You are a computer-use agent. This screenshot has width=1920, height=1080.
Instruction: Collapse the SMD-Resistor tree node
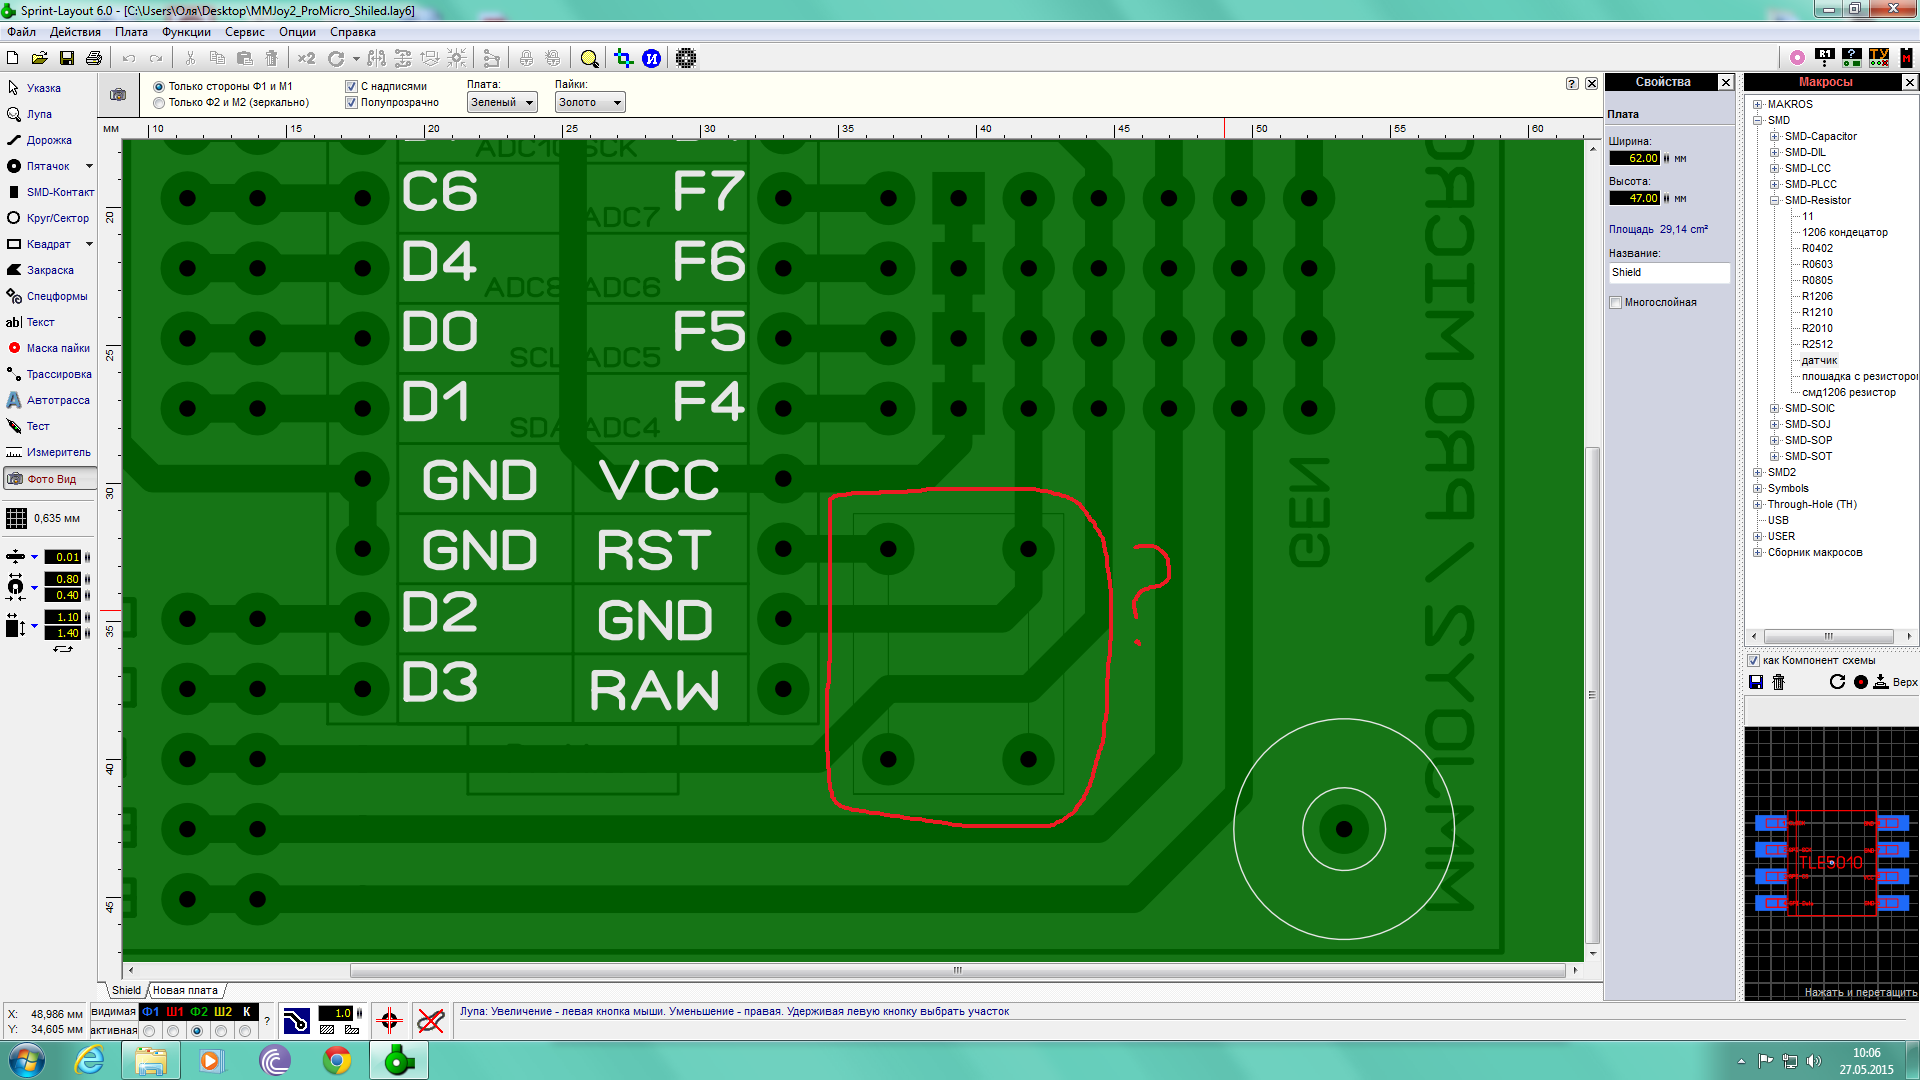1775,200
